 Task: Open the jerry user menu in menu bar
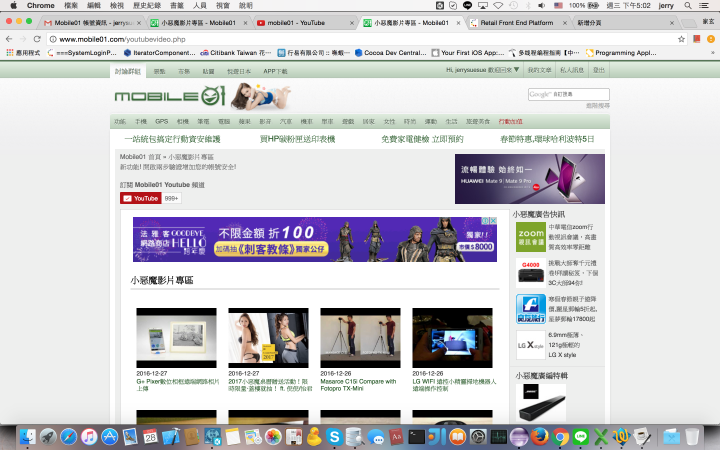pyautogui.click(x=666, y=6)
